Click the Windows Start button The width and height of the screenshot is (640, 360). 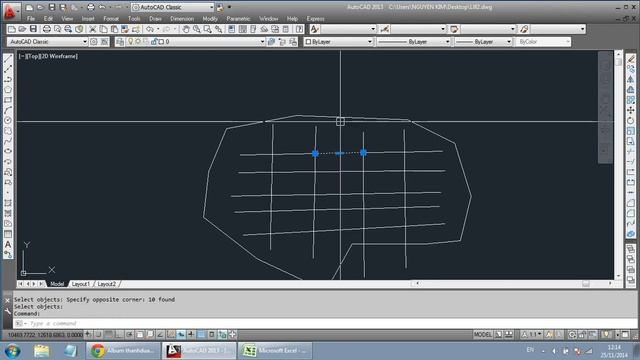12,351
